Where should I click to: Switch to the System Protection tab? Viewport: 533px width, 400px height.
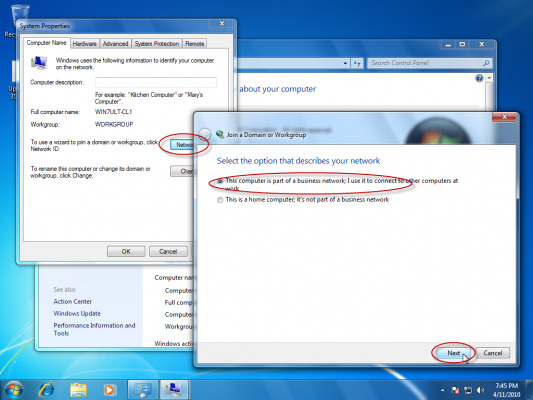coord(157,44)
